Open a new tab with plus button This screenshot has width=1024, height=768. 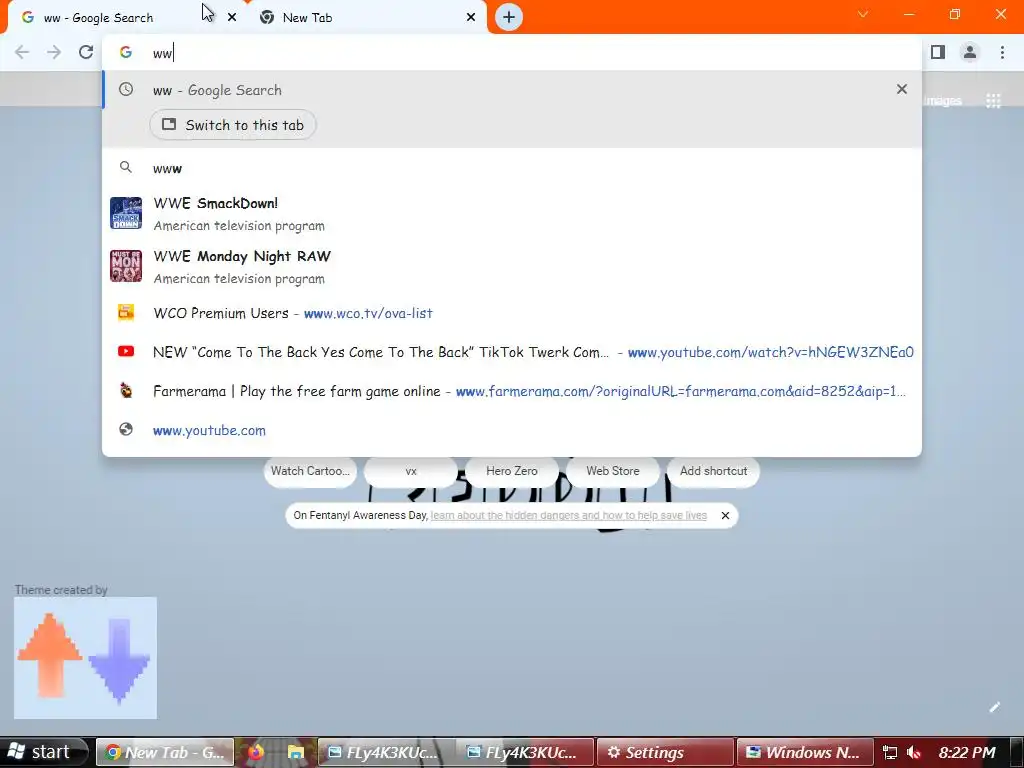(509, 18)
